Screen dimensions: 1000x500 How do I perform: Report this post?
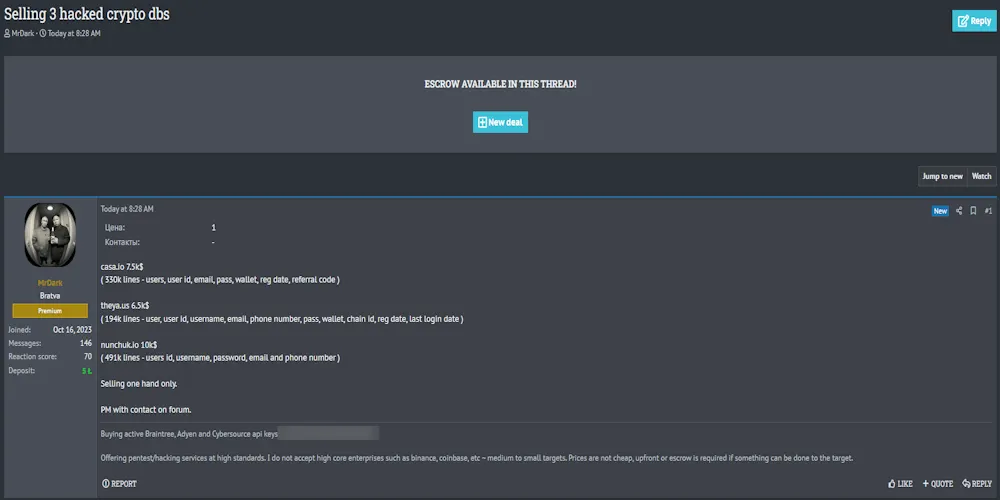coord(119,483)
